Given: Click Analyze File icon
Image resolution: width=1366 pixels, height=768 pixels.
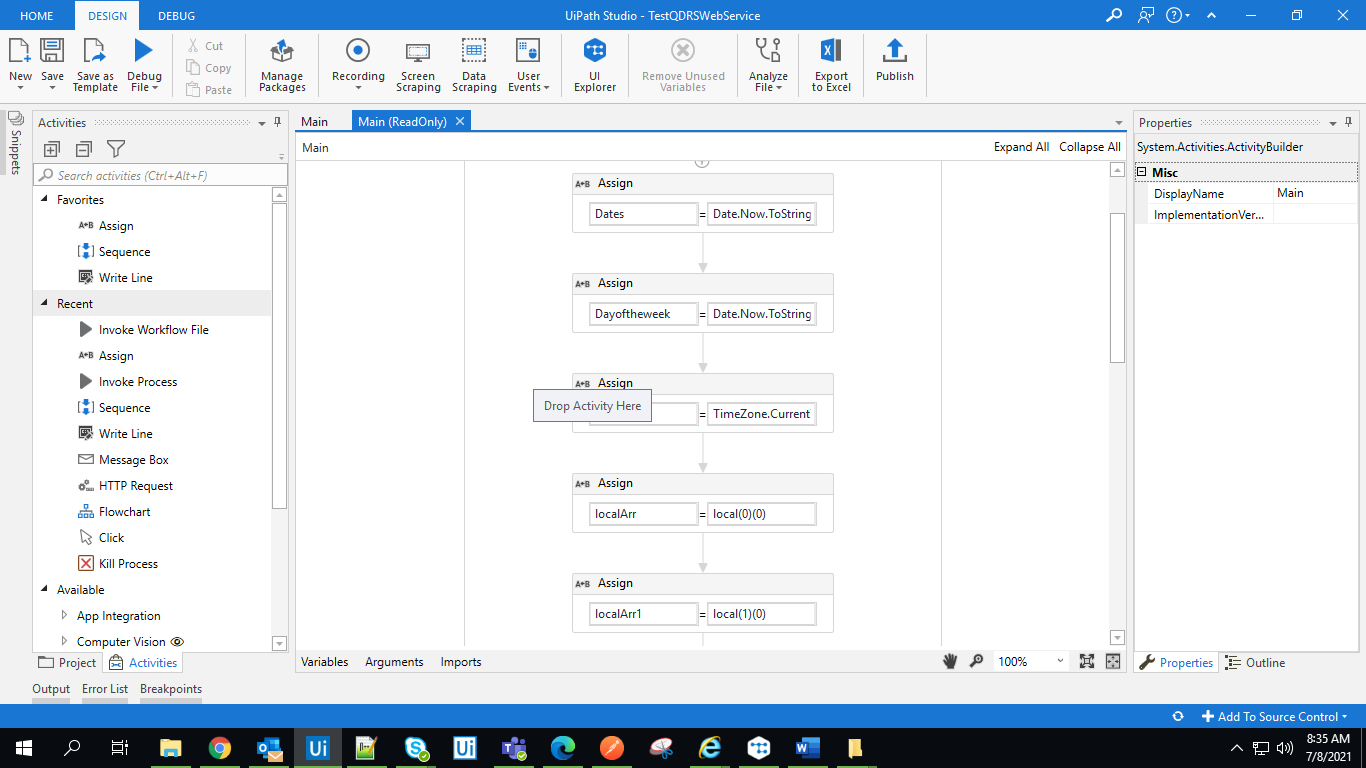Looking at the screenshot, I should [x=768, y=52].
